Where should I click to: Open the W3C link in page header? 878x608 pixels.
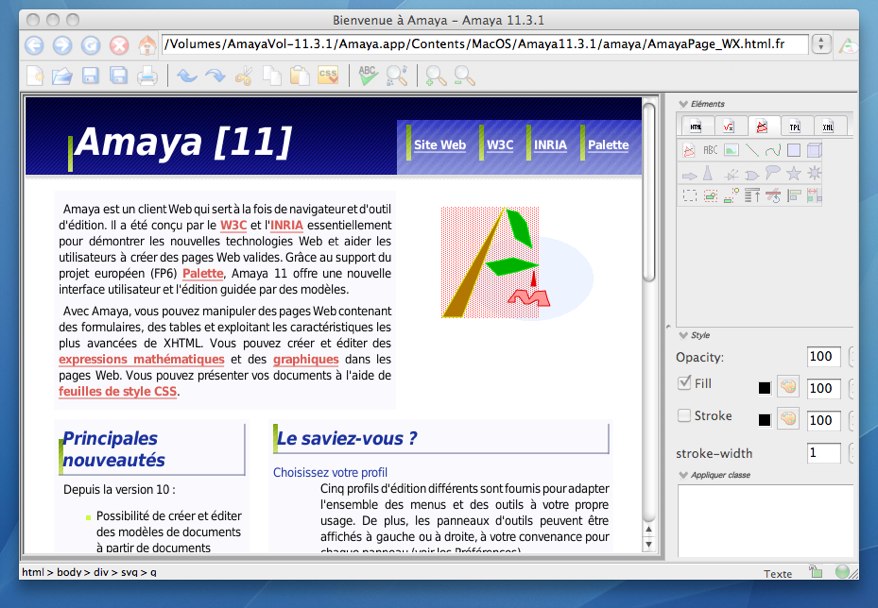[500, 145]
